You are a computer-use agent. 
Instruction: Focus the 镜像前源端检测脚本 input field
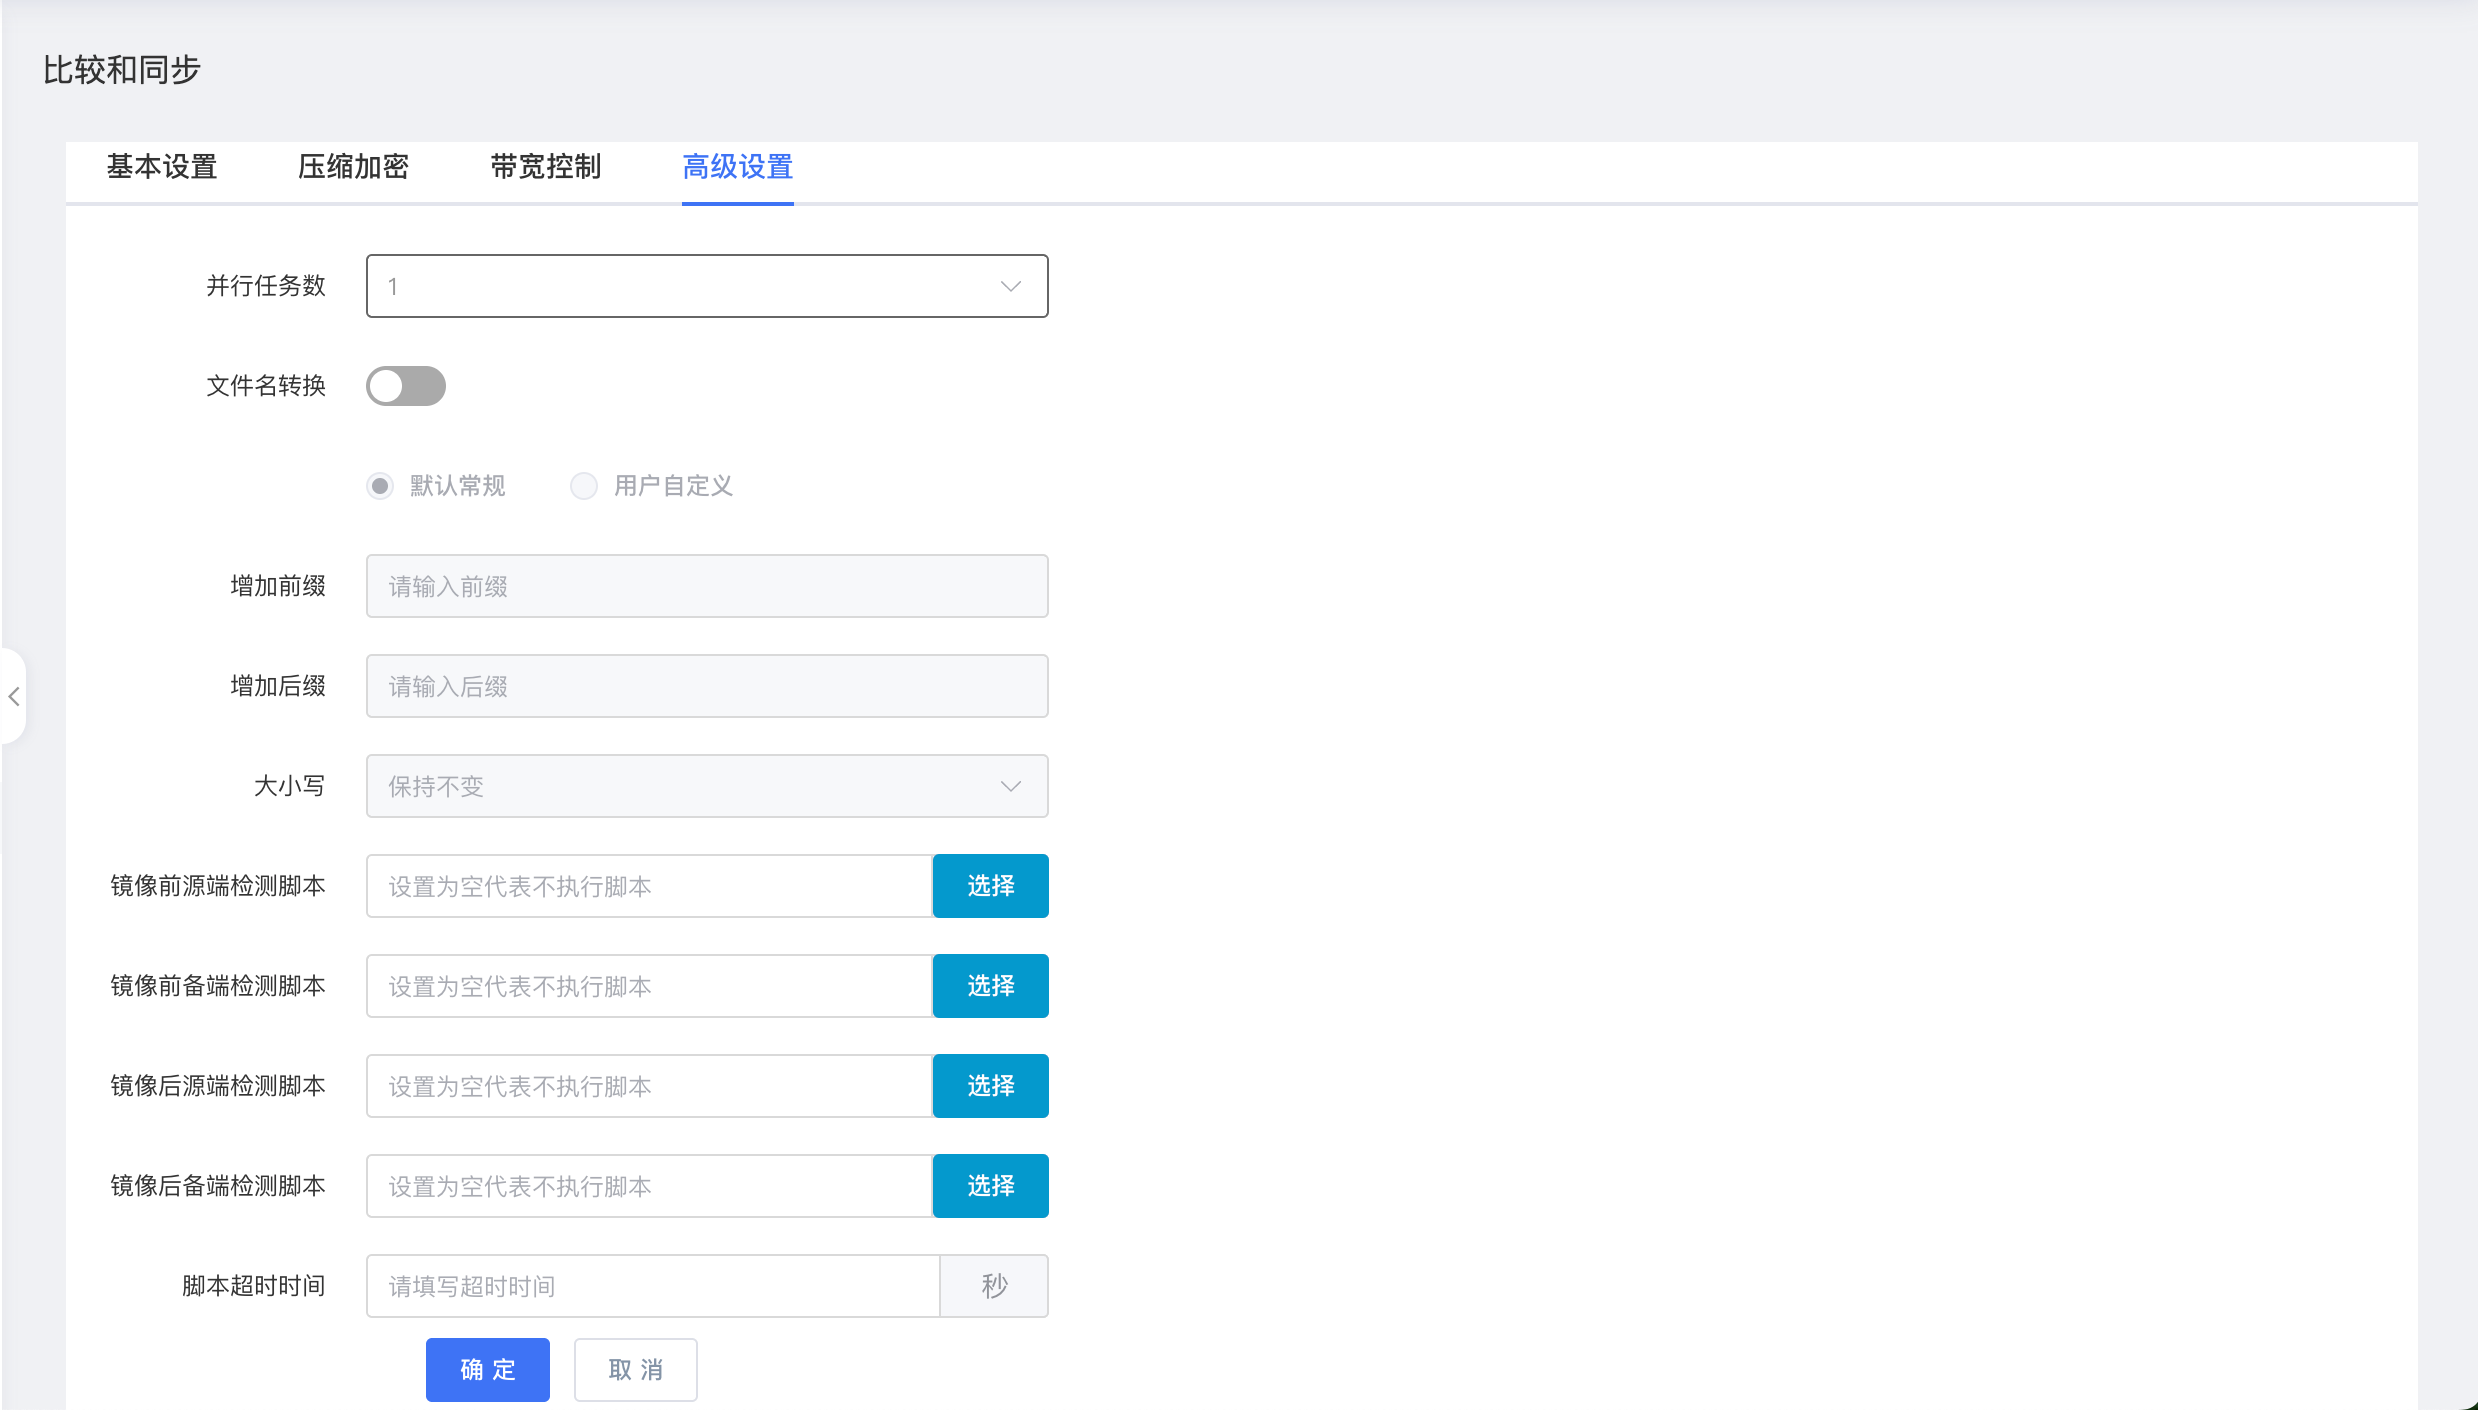[650, 886]
